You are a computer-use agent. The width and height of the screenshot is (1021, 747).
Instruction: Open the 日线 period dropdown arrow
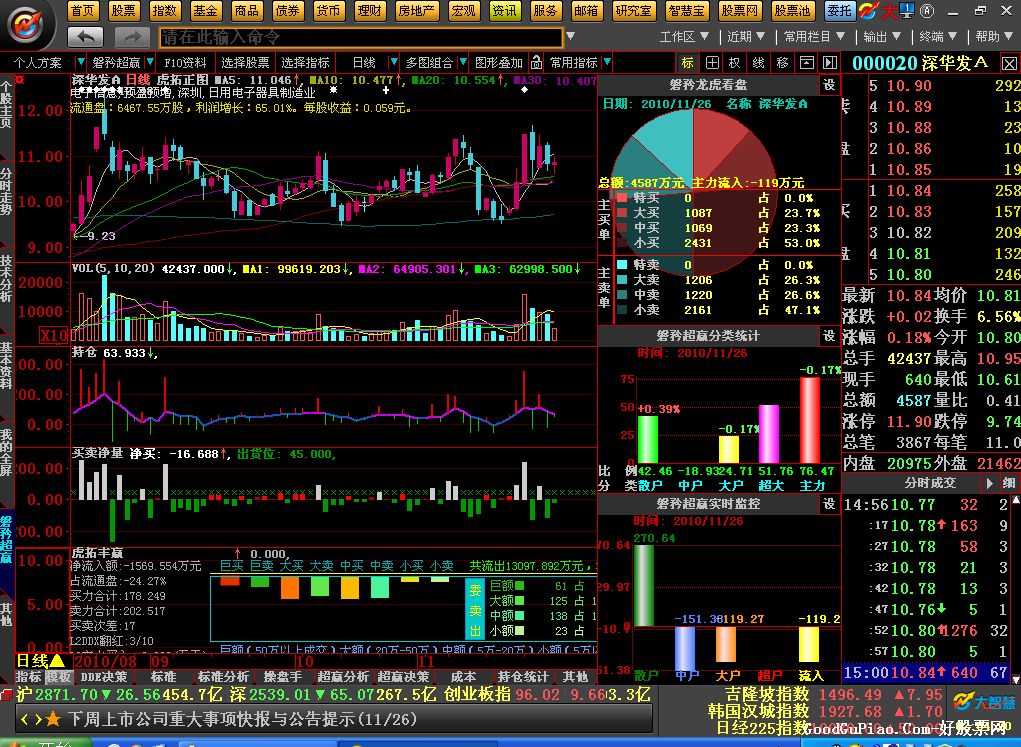pyautogui.click(x=393, y=63)
